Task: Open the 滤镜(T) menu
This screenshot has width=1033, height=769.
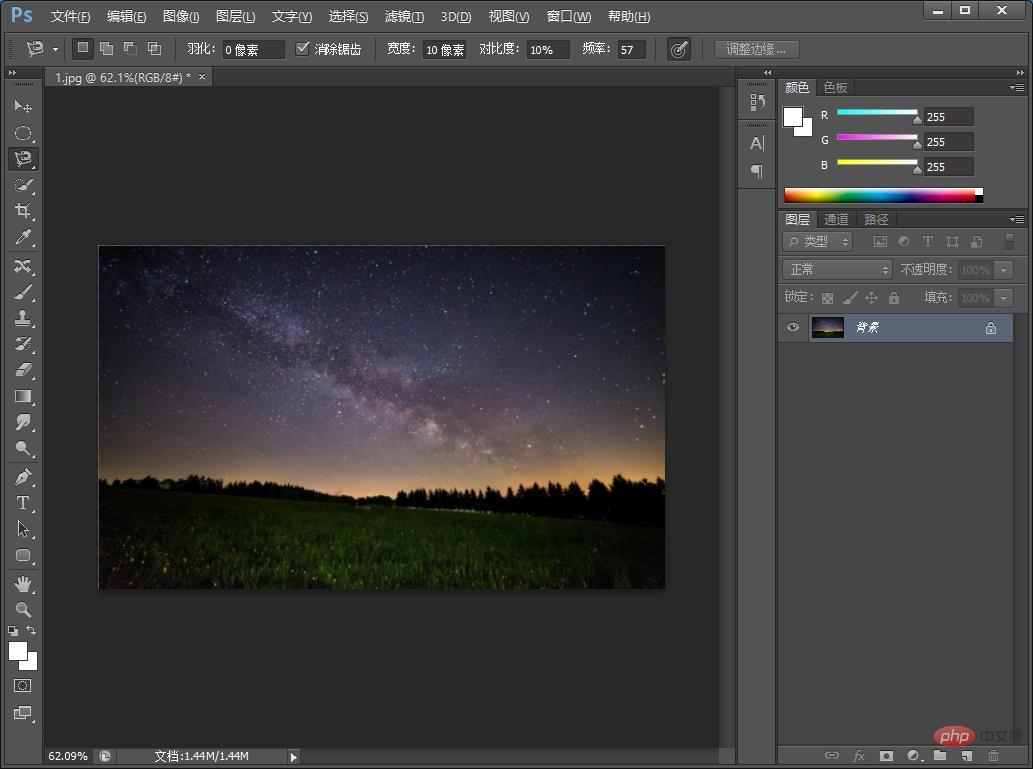Action: click(404, 16)
